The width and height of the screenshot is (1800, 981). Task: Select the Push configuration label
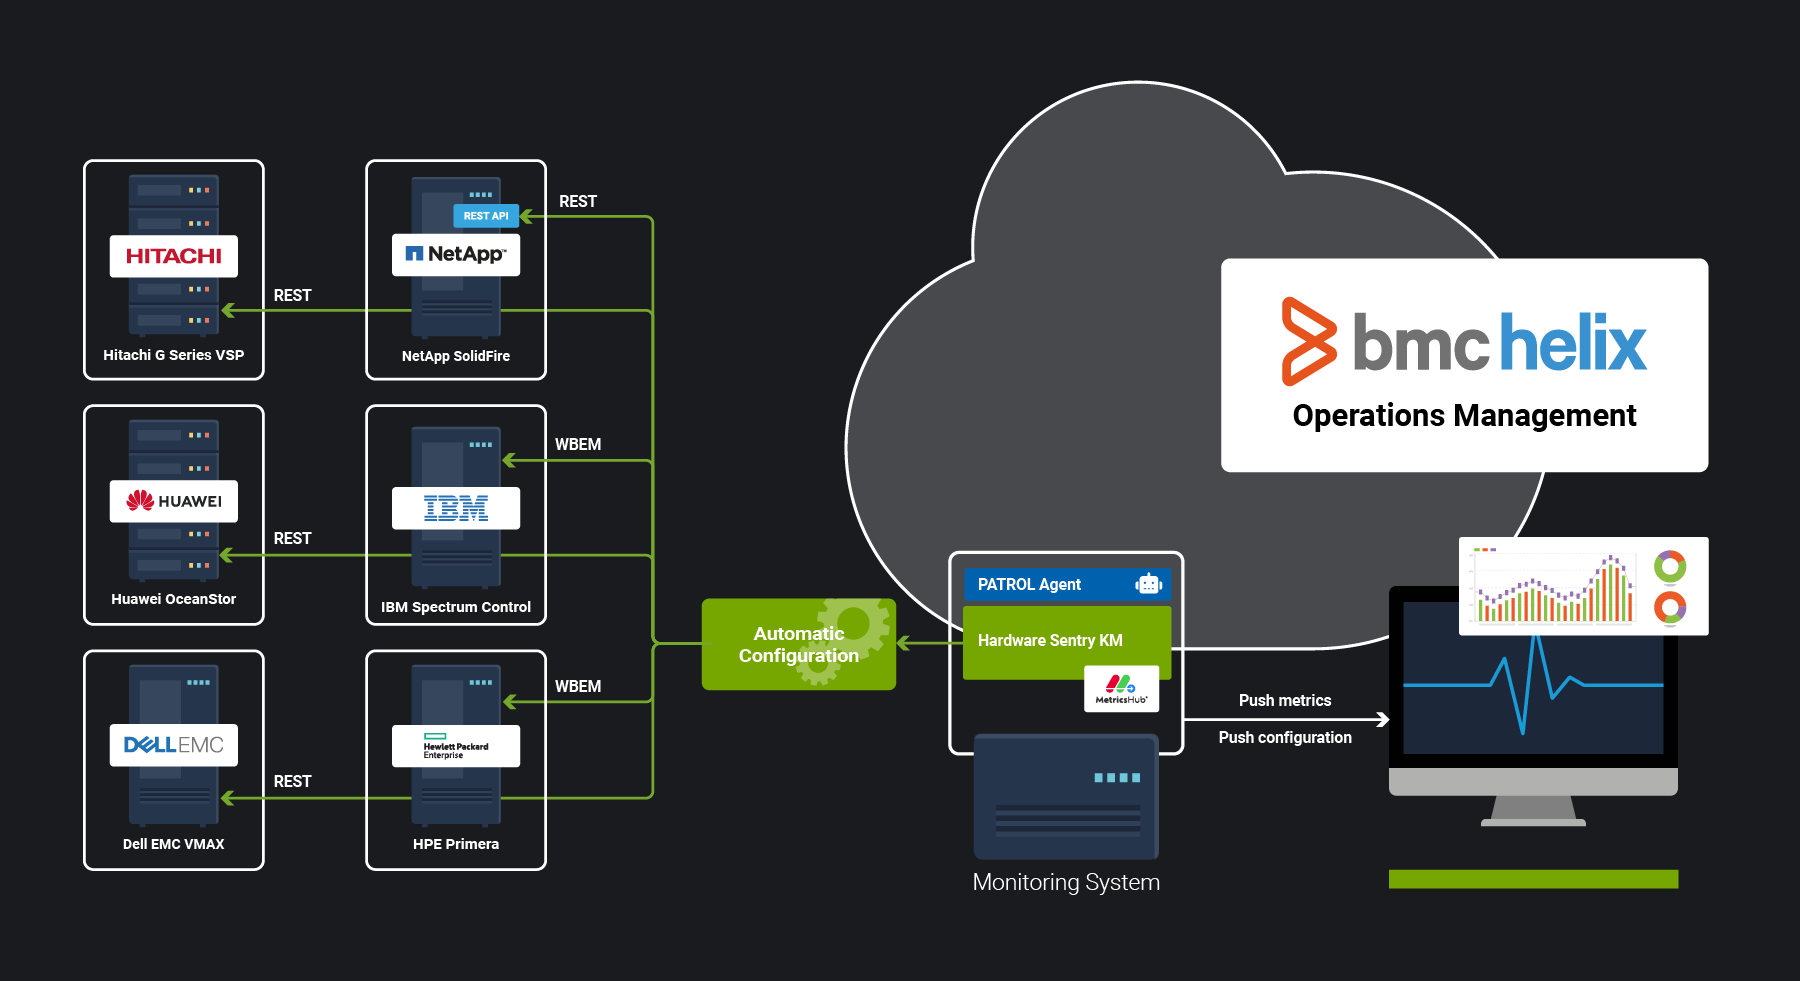pyautogui.click(x=1285, y=737)
